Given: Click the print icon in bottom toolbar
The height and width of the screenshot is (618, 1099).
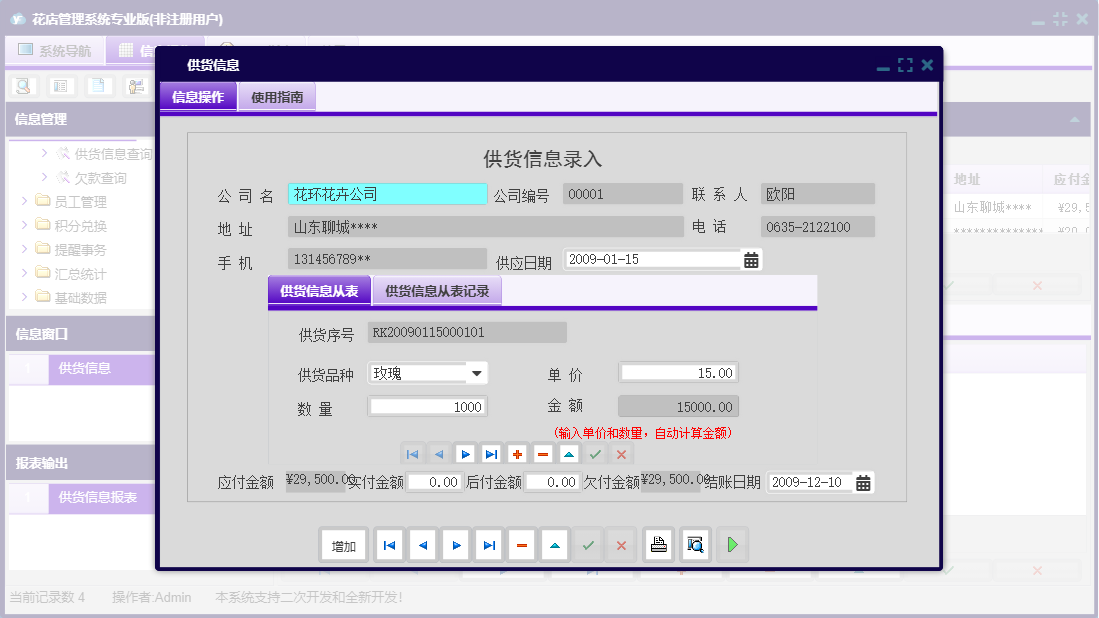Looking at the screenshot, I should [658, 544].
